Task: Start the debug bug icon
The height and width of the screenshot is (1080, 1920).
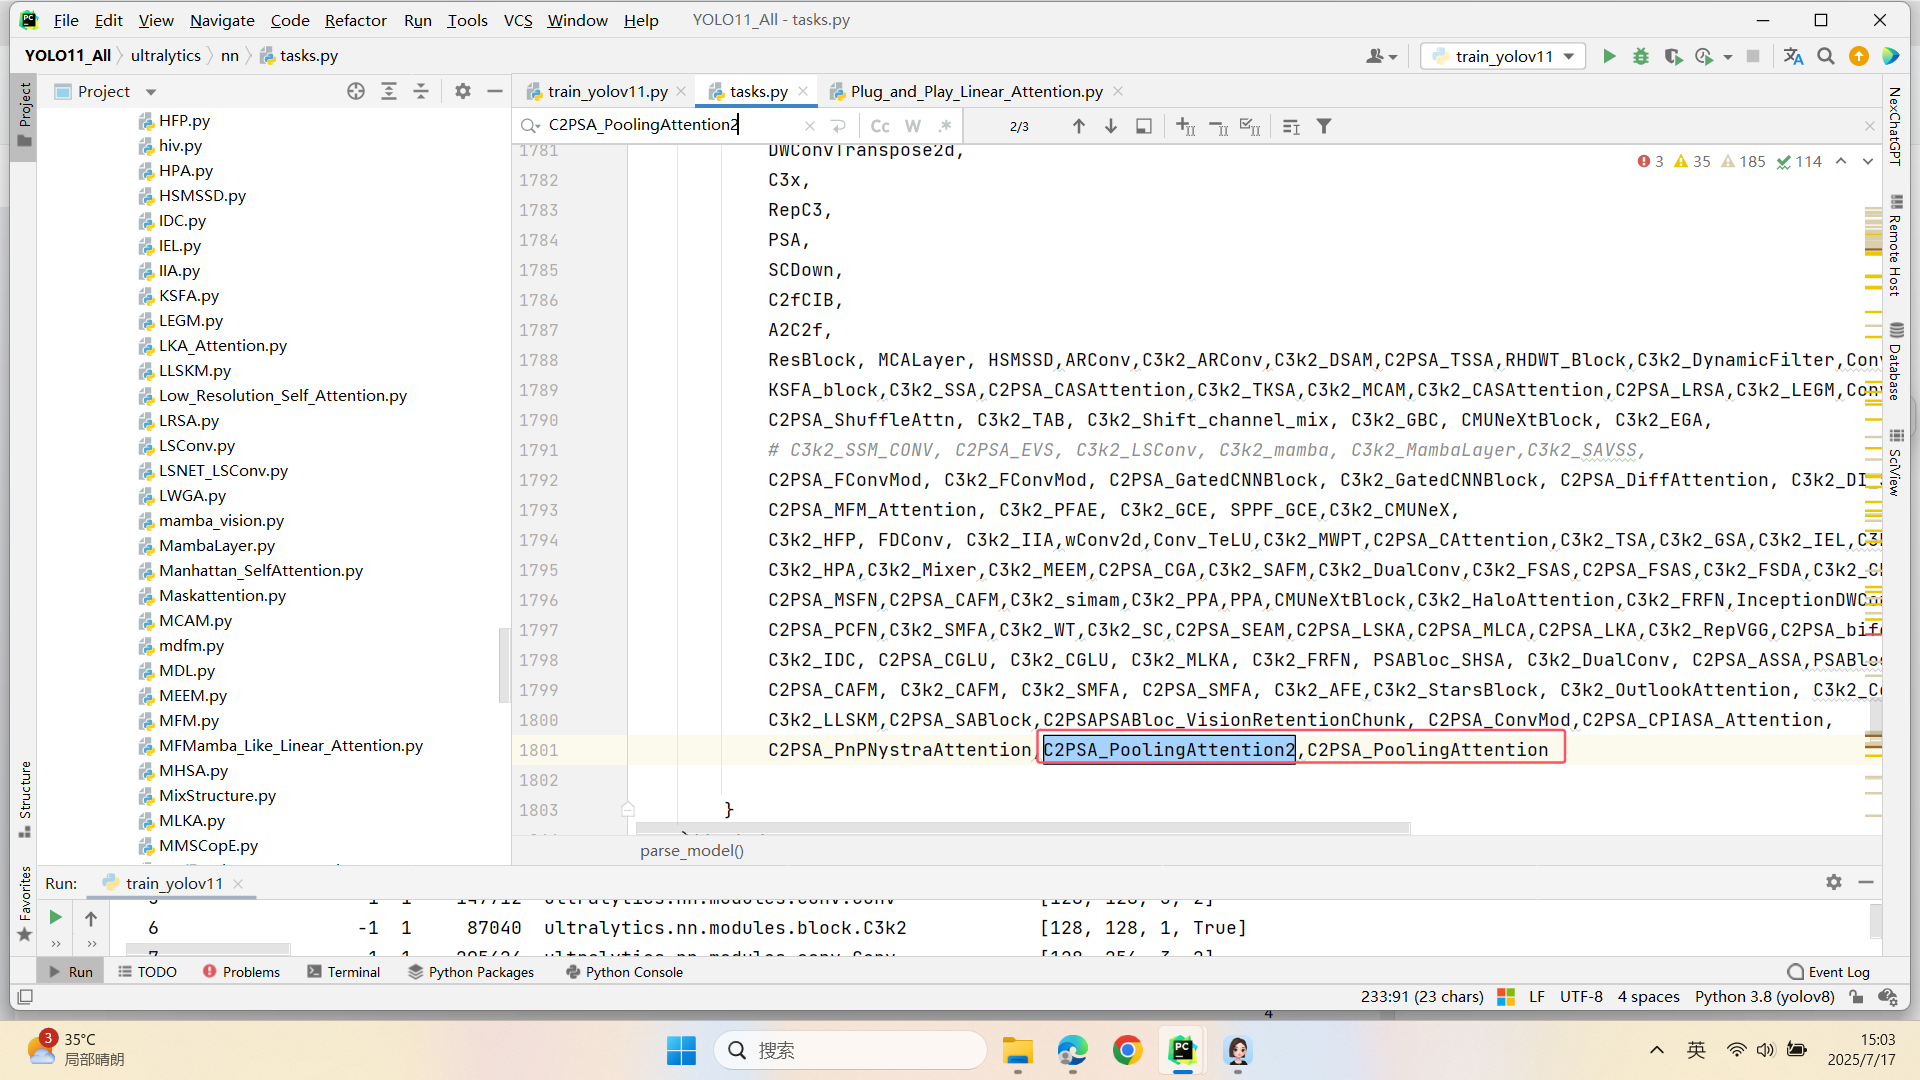Action: tap(1641, 56)
